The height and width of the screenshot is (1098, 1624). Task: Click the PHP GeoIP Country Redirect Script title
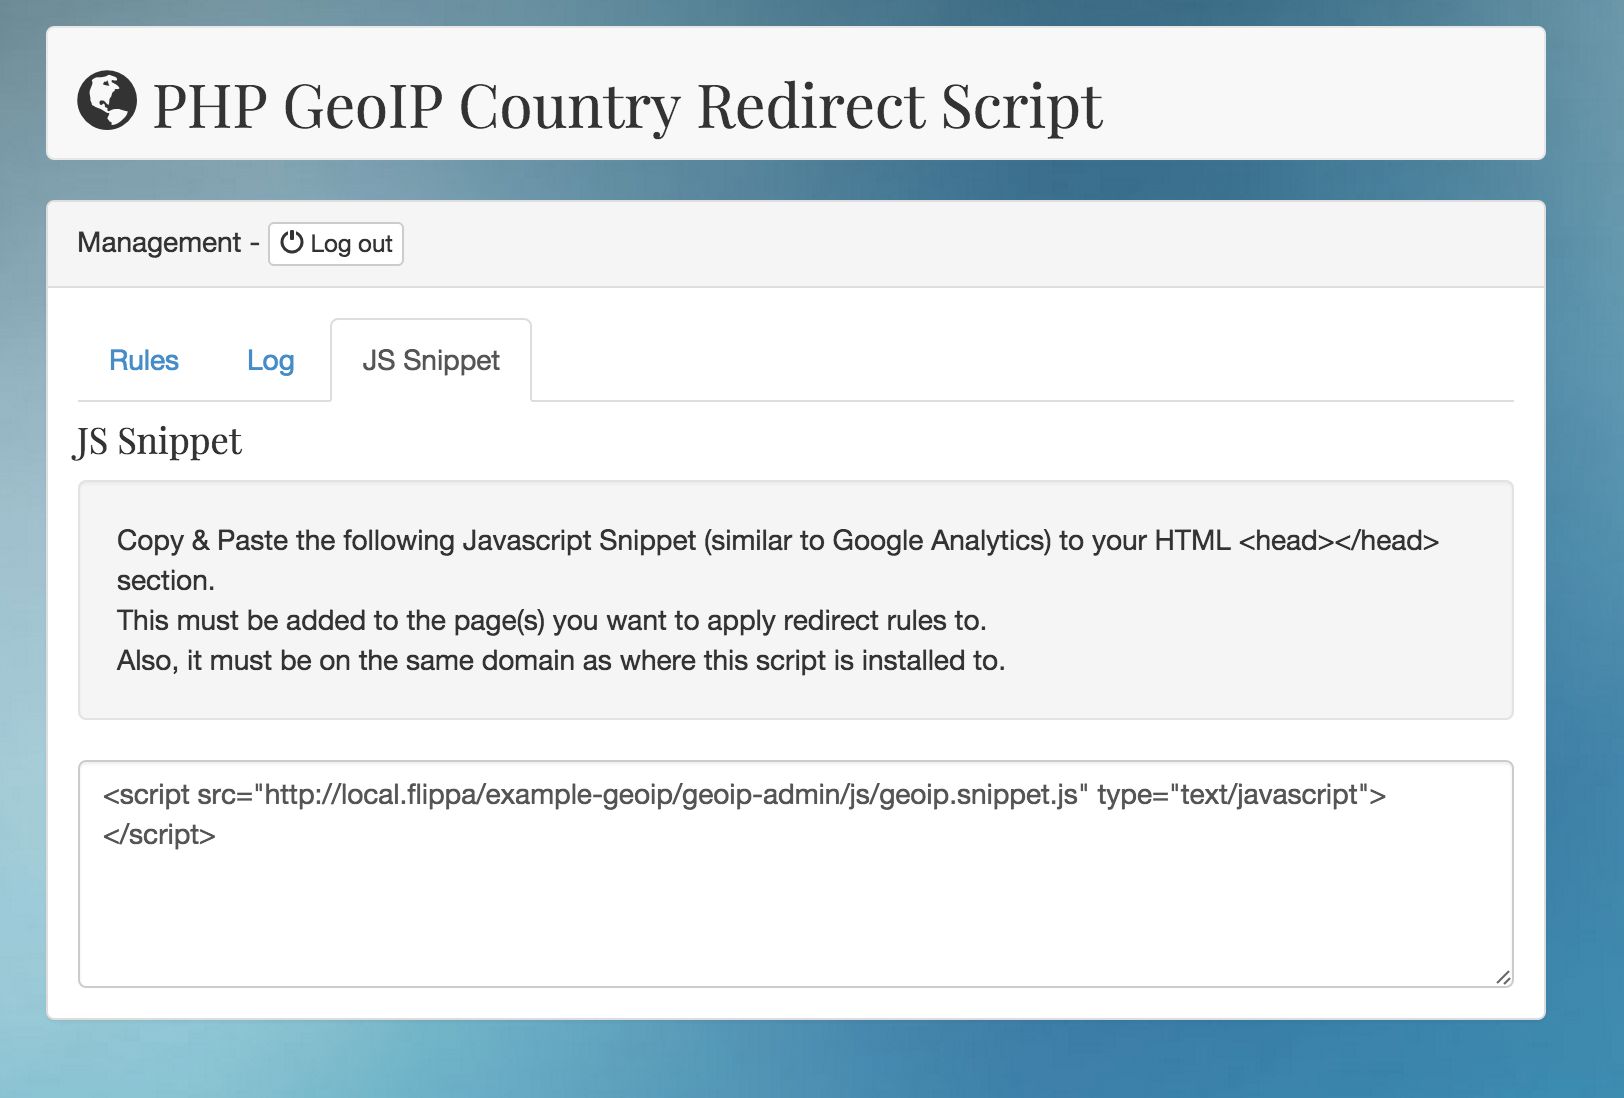[627, 105]
